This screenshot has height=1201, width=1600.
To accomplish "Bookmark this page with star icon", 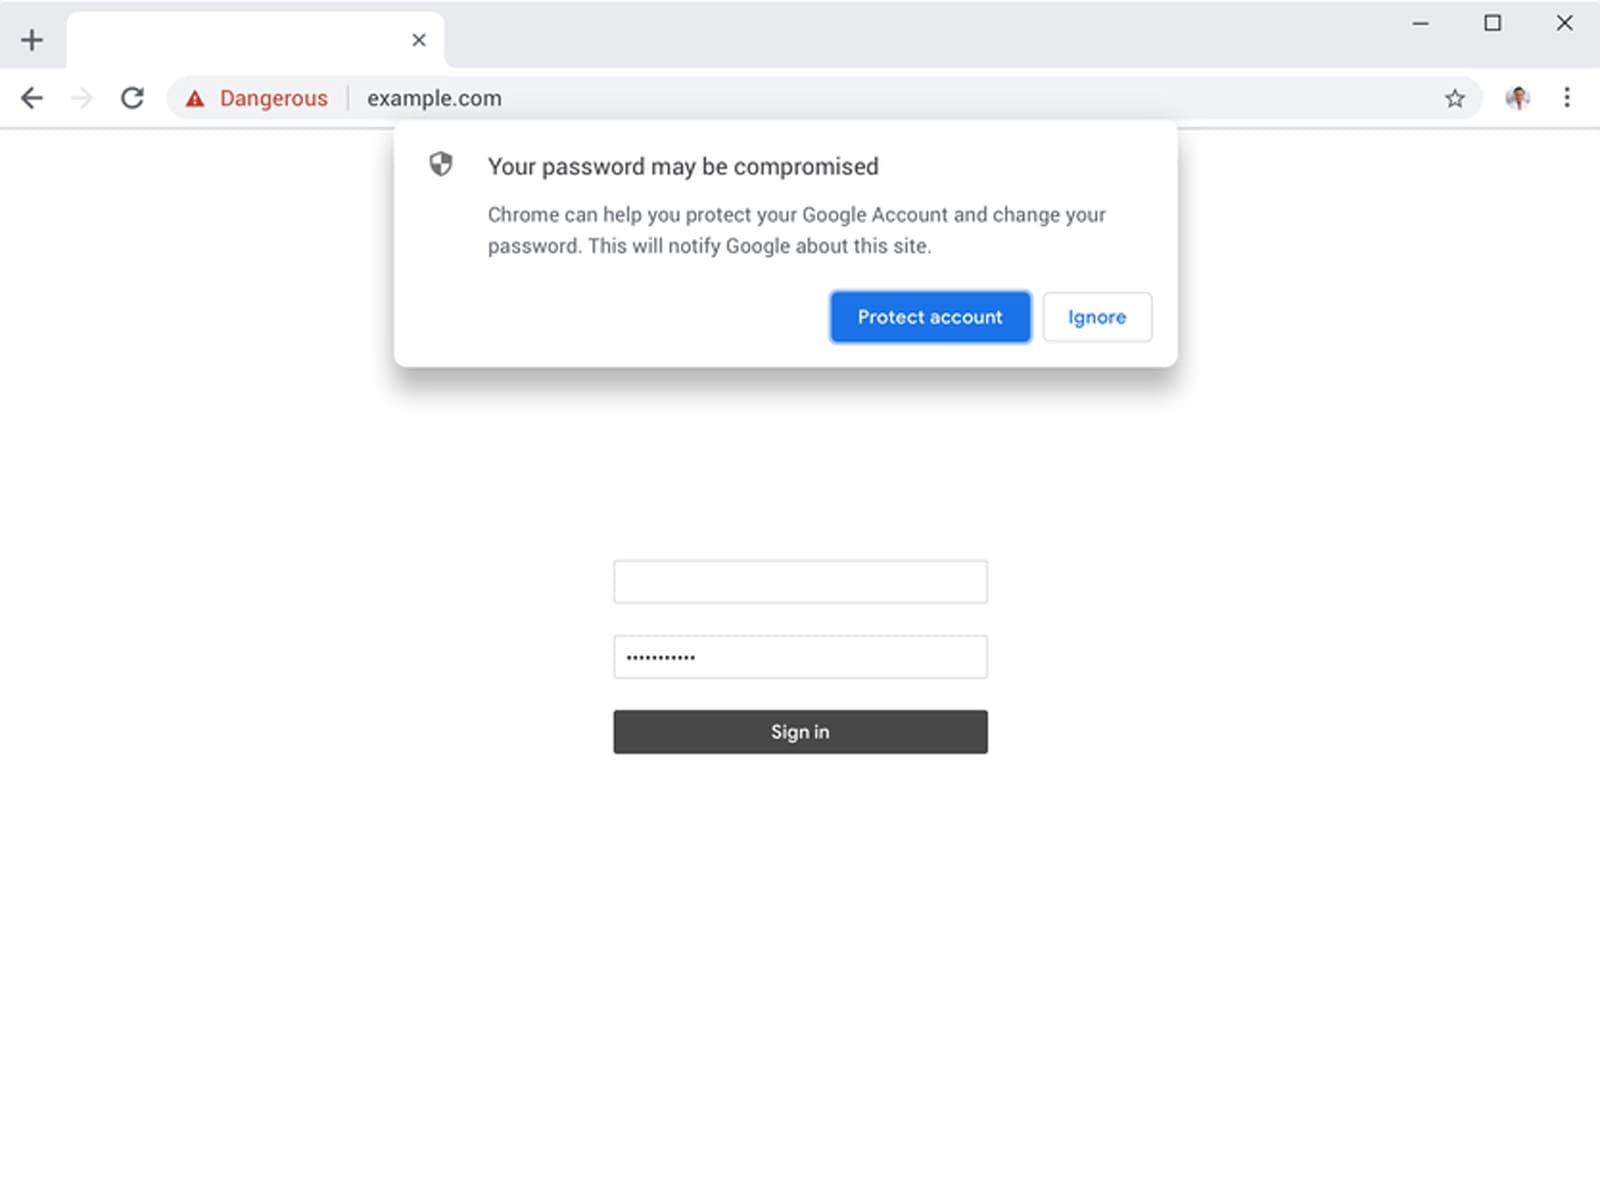I will 1455,98.
